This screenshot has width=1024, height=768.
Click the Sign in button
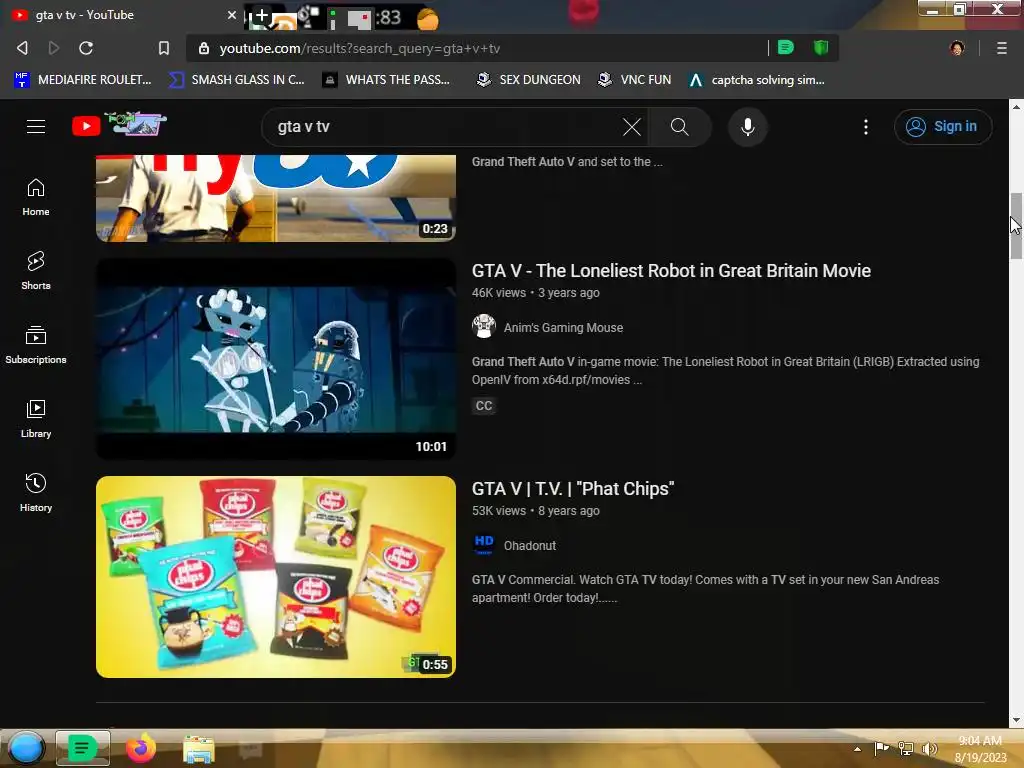click(x=942, y=127)
